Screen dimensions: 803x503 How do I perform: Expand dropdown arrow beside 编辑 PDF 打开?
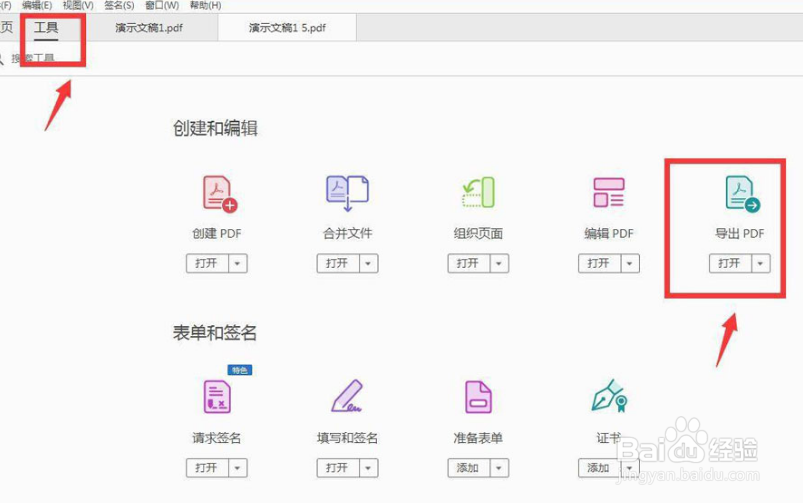tap(630, 263)
